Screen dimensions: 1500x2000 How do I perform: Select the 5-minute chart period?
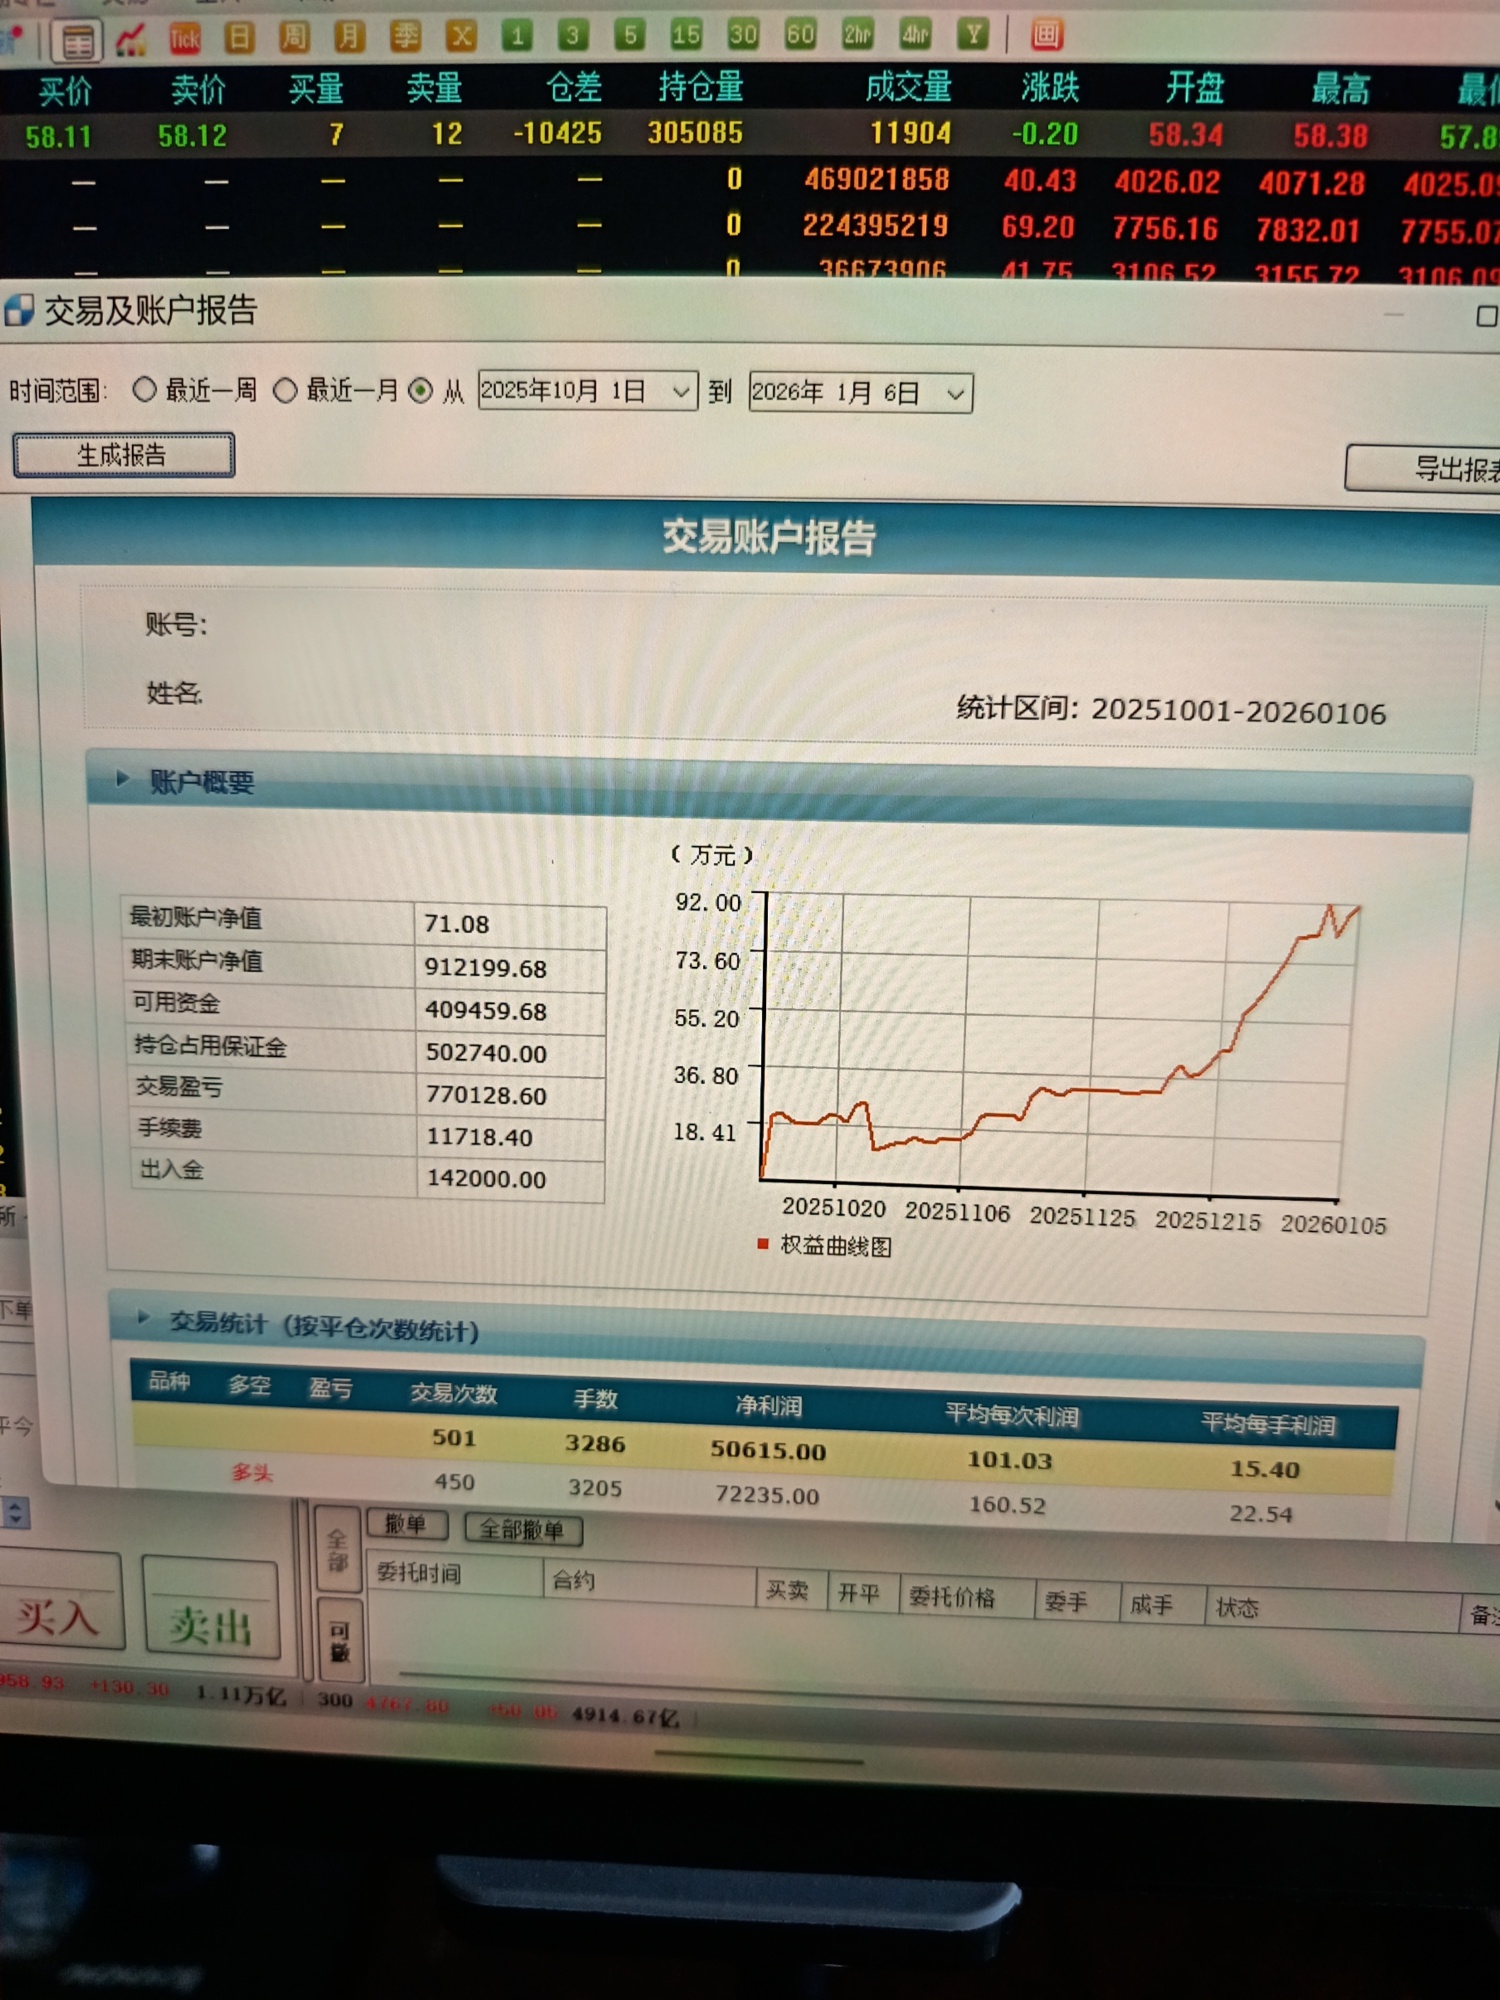[x=630, y=35]
